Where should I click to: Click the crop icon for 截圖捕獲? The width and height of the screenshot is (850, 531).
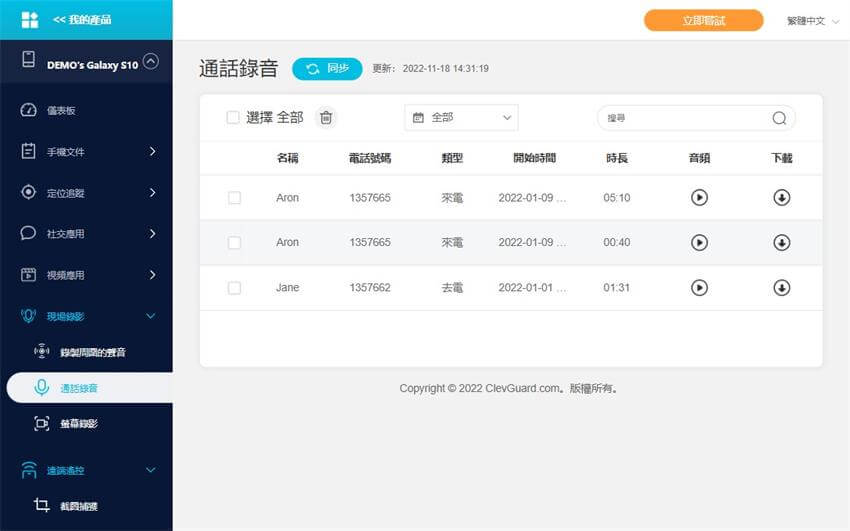point(42,506)
